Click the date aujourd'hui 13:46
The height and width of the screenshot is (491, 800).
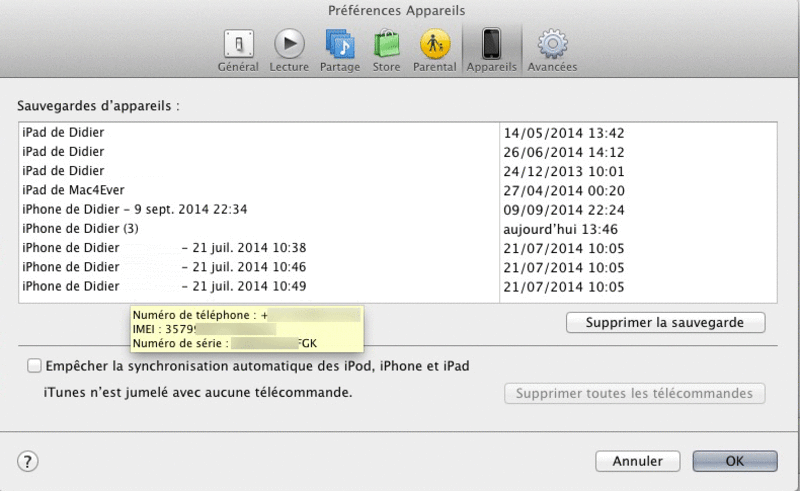click(x=560, y=230)
